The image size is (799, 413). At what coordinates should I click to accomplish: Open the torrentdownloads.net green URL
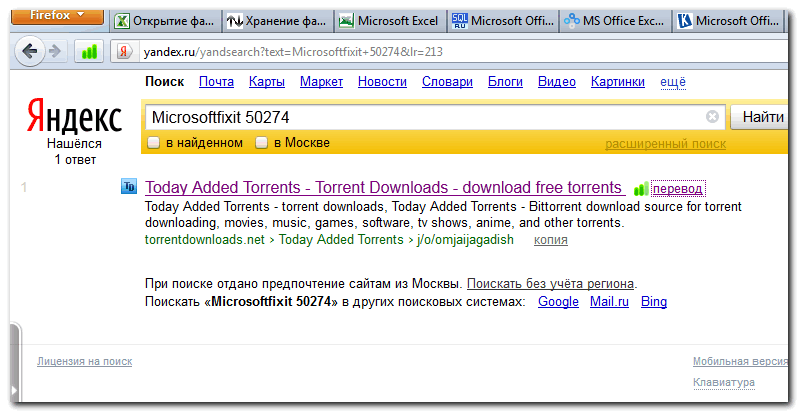tap(205, 240)
